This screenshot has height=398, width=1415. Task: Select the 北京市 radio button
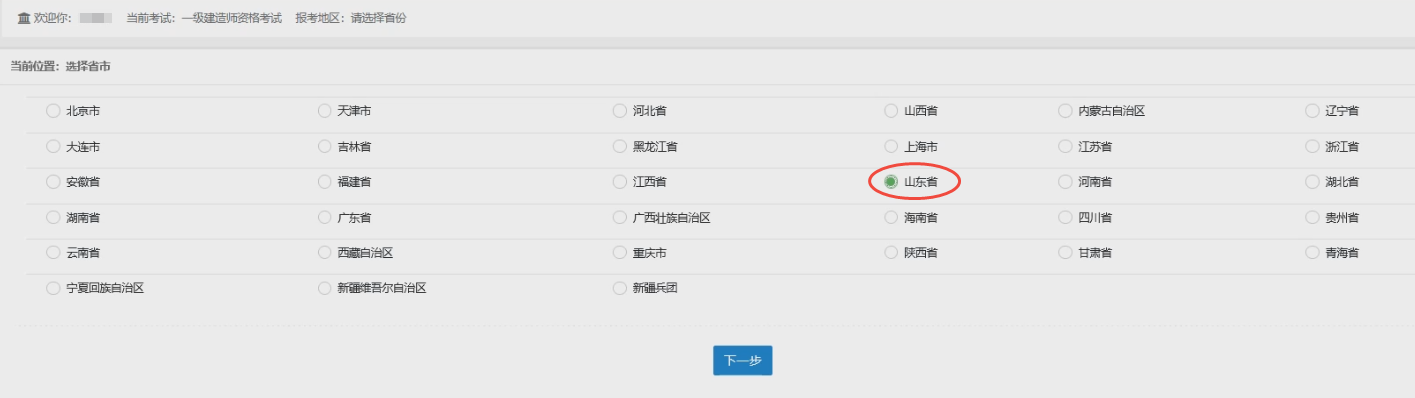coord(53,111)
